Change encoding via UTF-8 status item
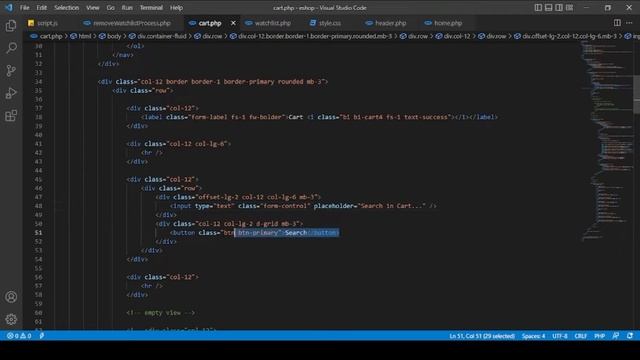 [x=560, y=336]
